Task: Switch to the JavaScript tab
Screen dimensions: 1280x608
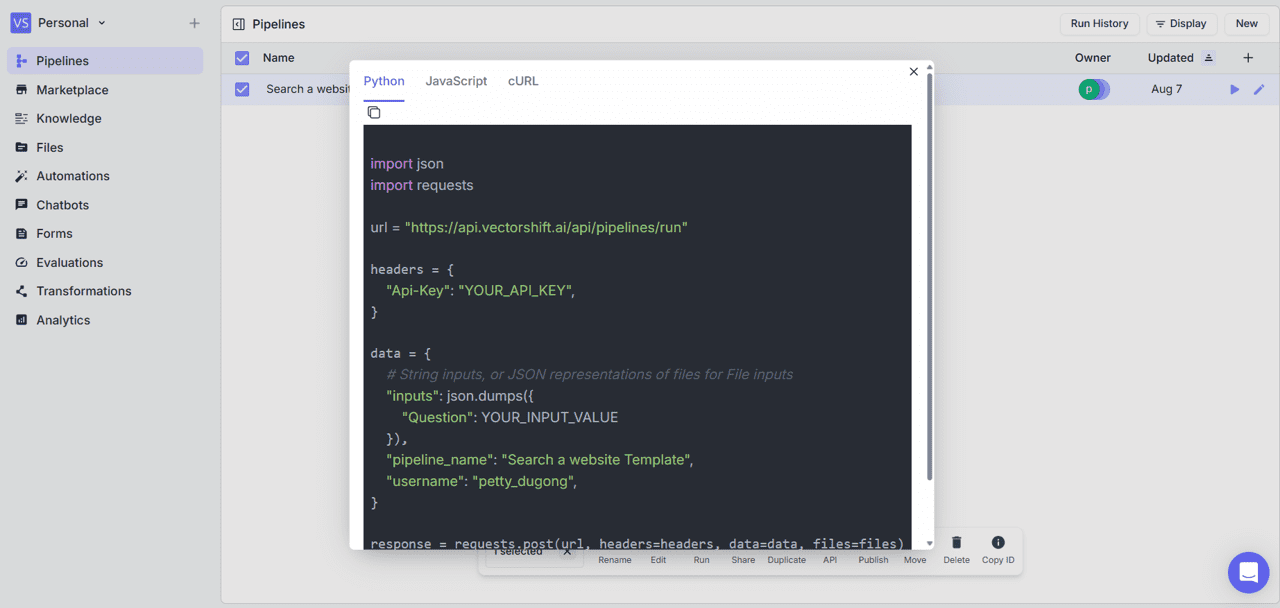Action: tap(456, 81)
